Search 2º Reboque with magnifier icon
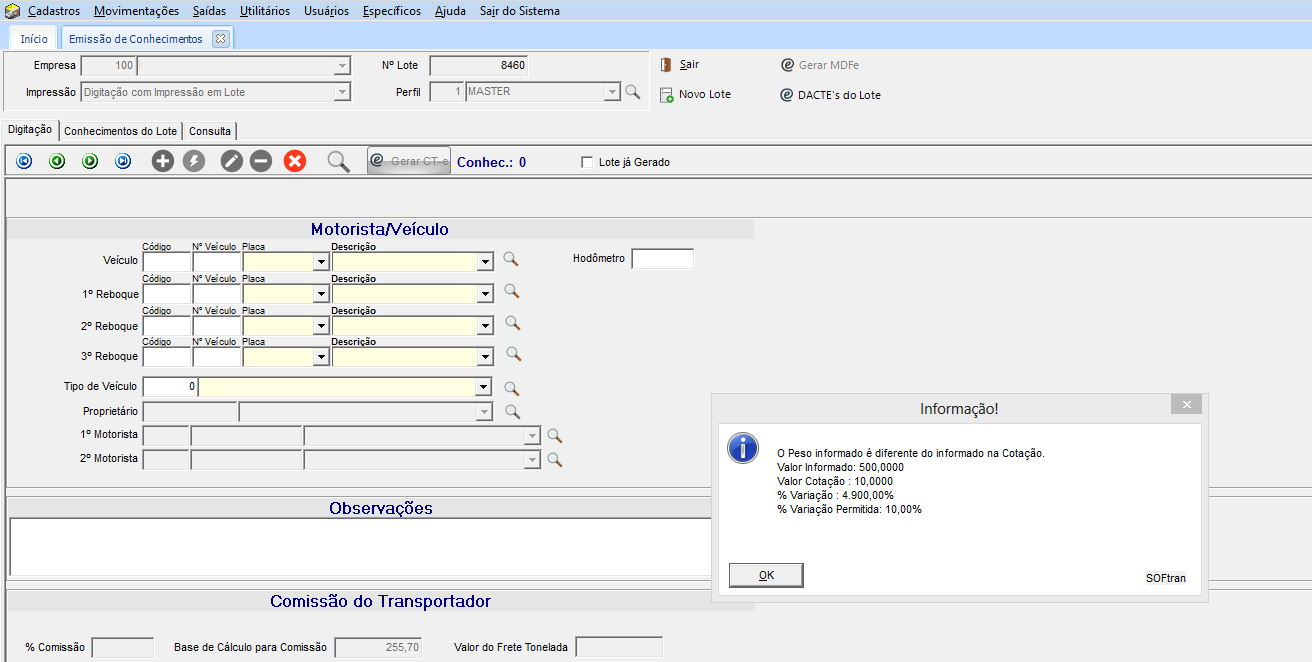 click(512, 323)
